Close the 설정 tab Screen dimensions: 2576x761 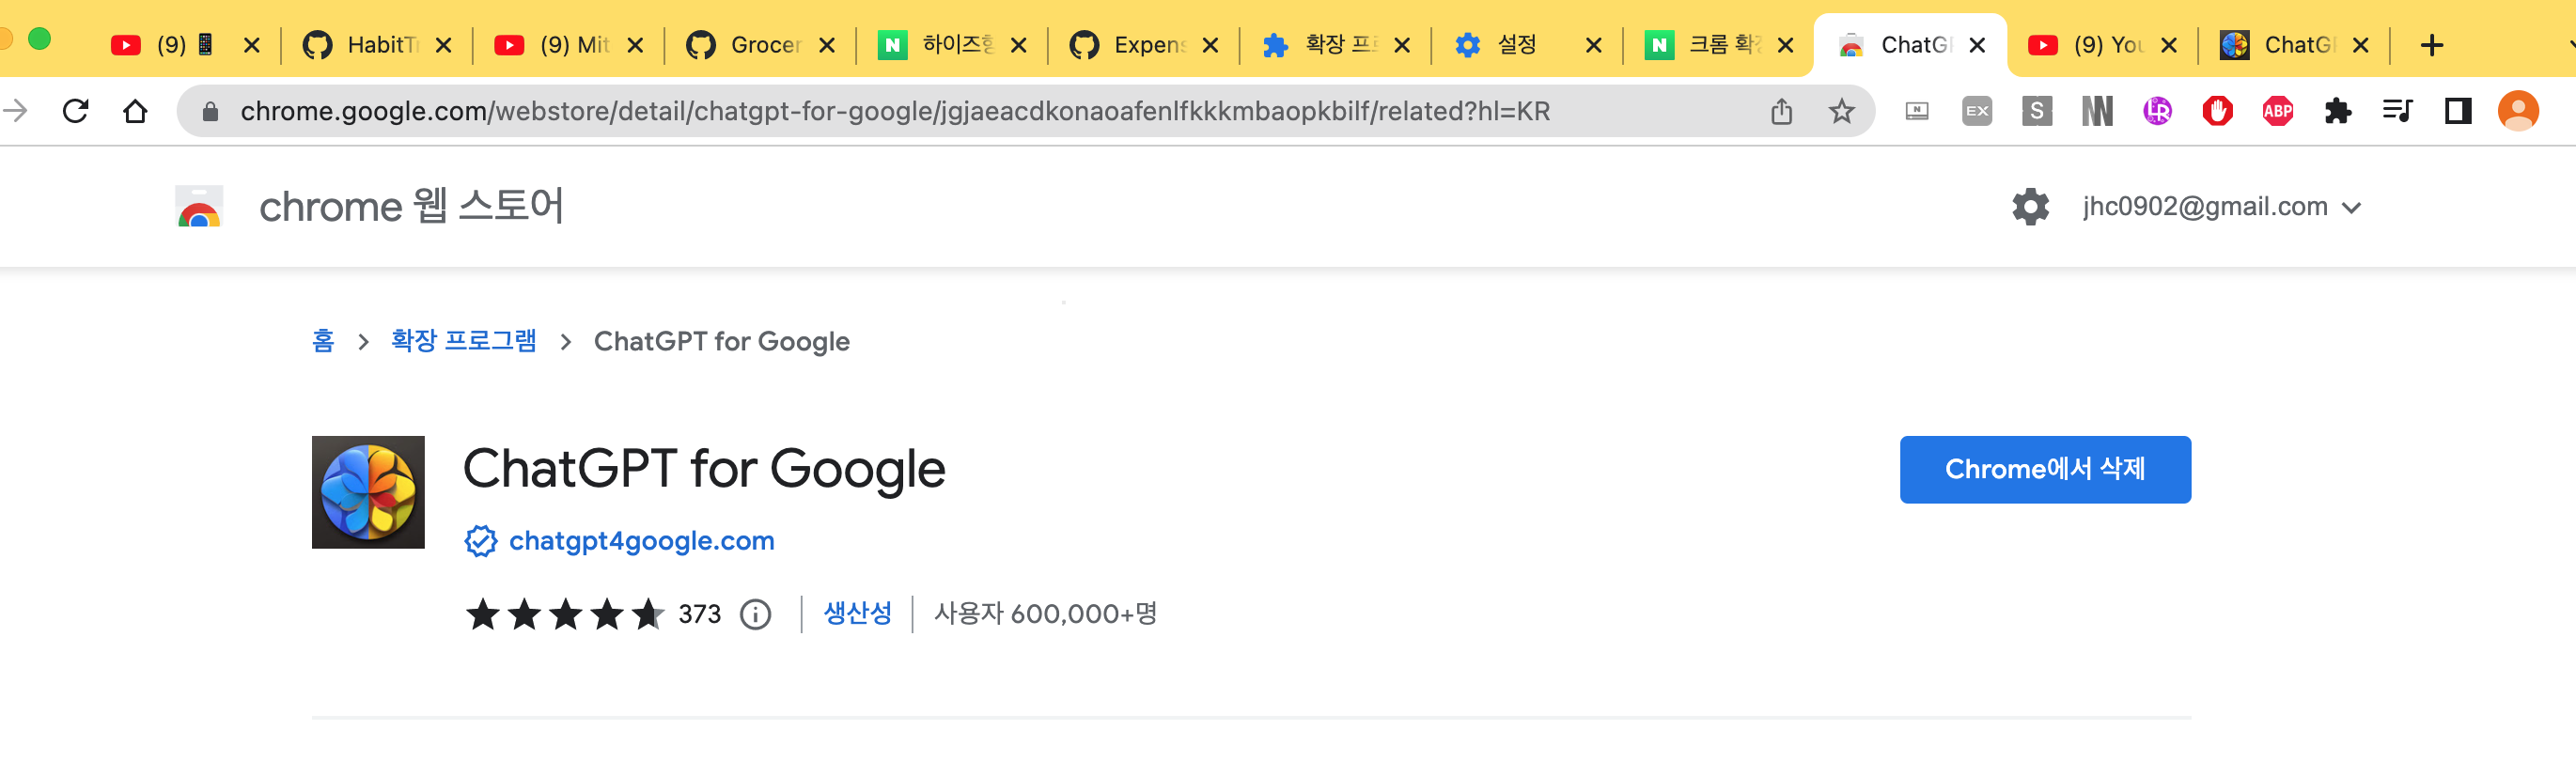pyautogui.click(x=1594, y=45)
